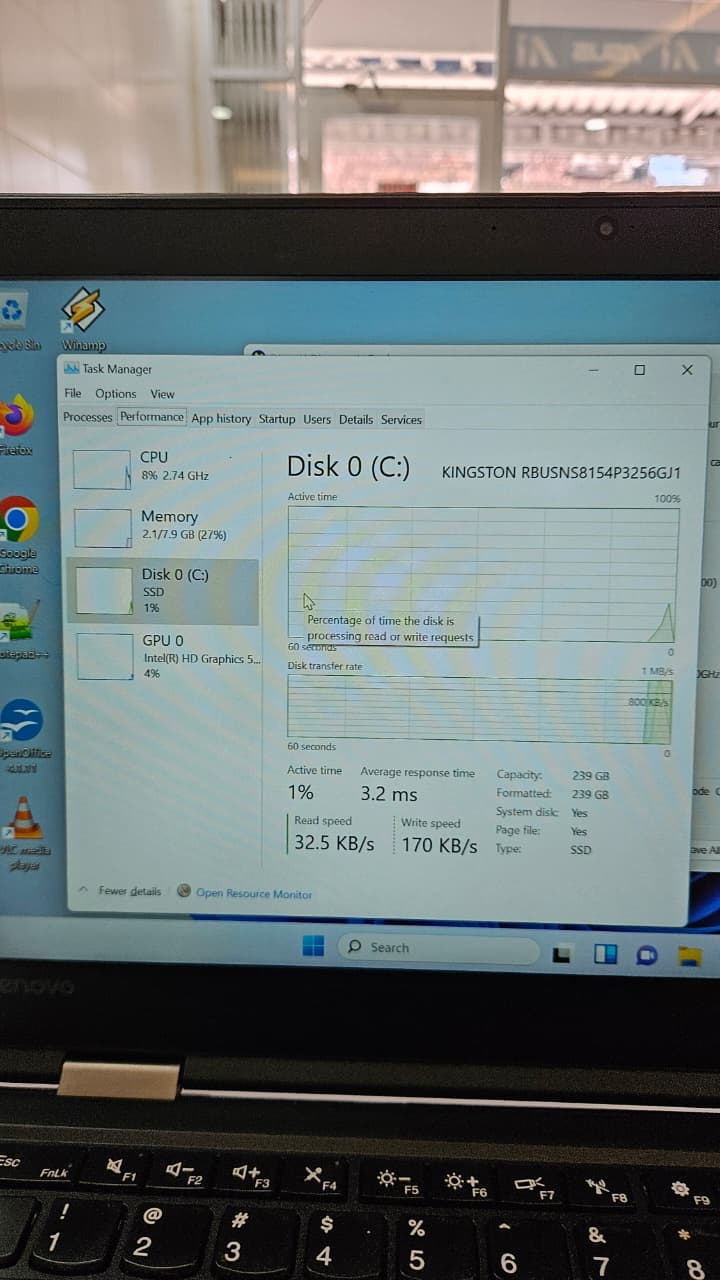
Task: Open File Explorer on the taskbar
Action: point(690,956)
